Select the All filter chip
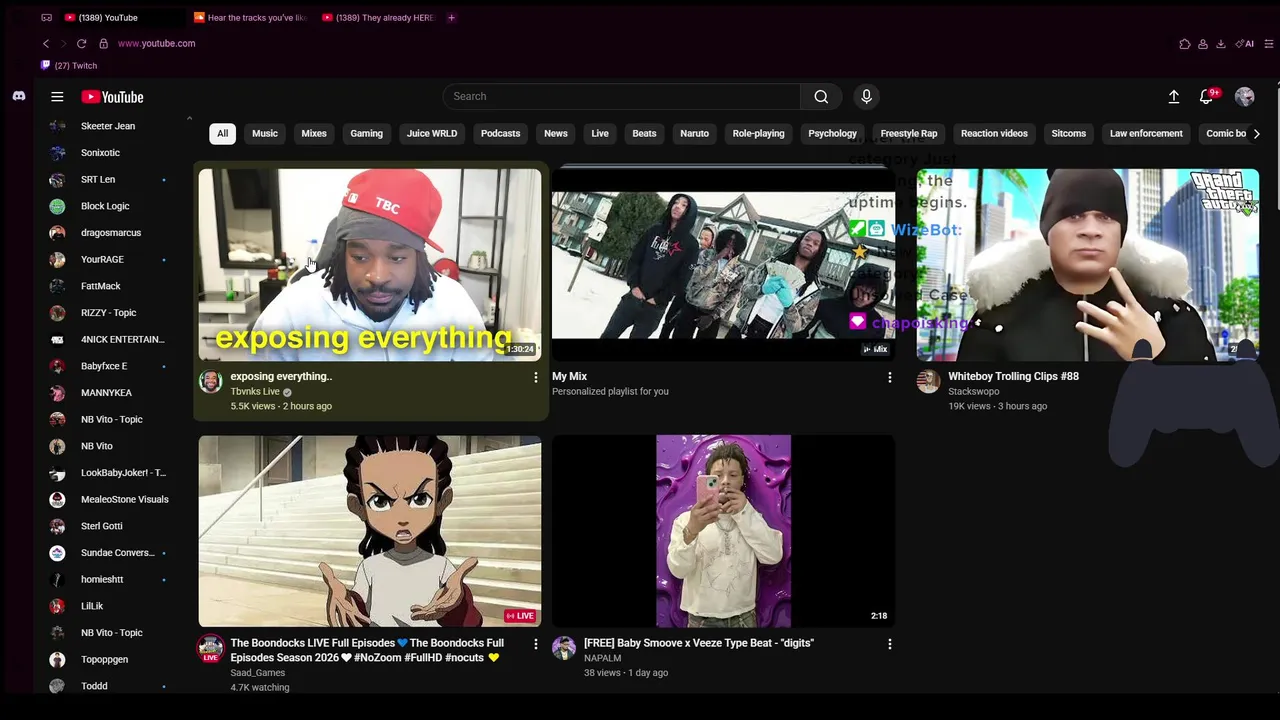Viewport: 1280px width, 720px height. 222,133
